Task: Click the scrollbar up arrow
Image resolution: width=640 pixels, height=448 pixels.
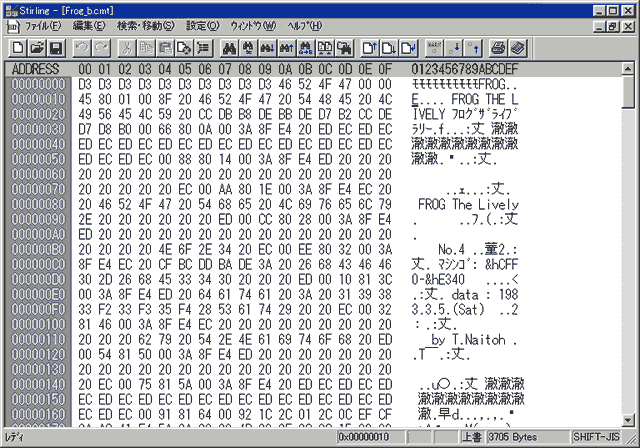Action: (x=628, y=69)
